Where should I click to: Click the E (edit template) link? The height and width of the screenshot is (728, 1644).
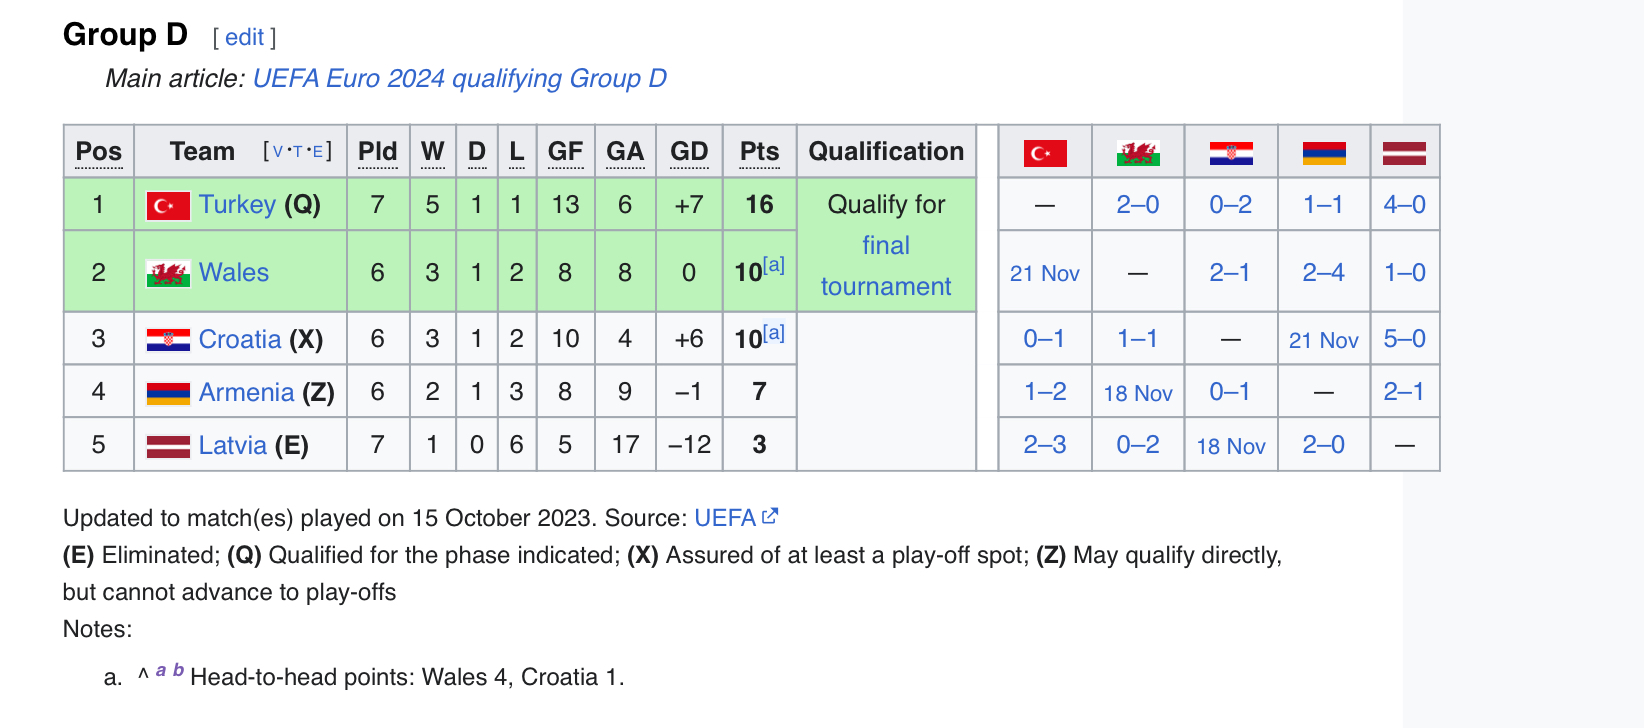point(317,152)
